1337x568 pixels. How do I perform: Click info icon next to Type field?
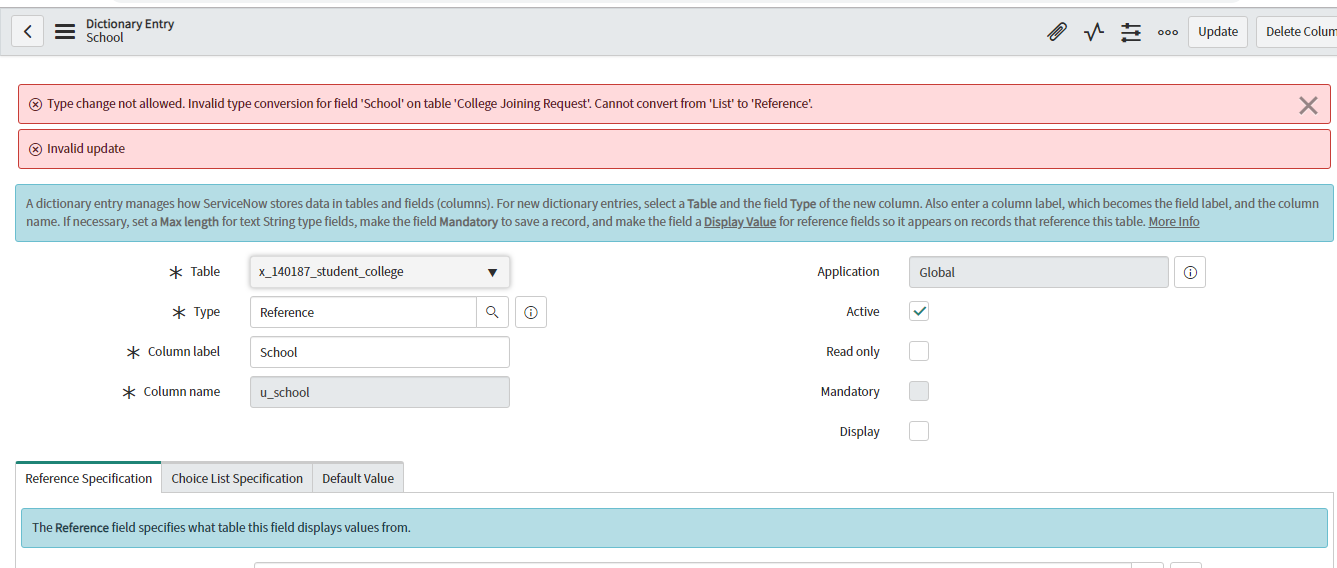[531, 312]
